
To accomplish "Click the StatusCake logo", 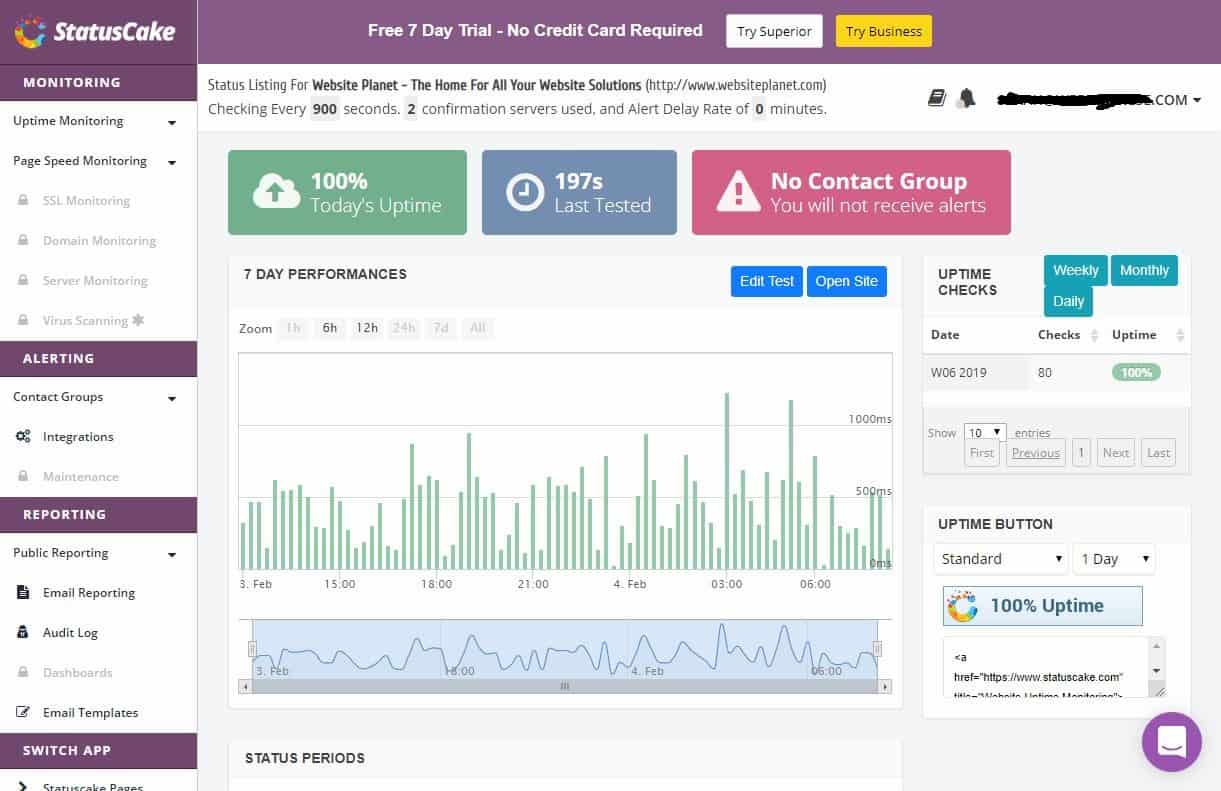I will pos(97,32).
